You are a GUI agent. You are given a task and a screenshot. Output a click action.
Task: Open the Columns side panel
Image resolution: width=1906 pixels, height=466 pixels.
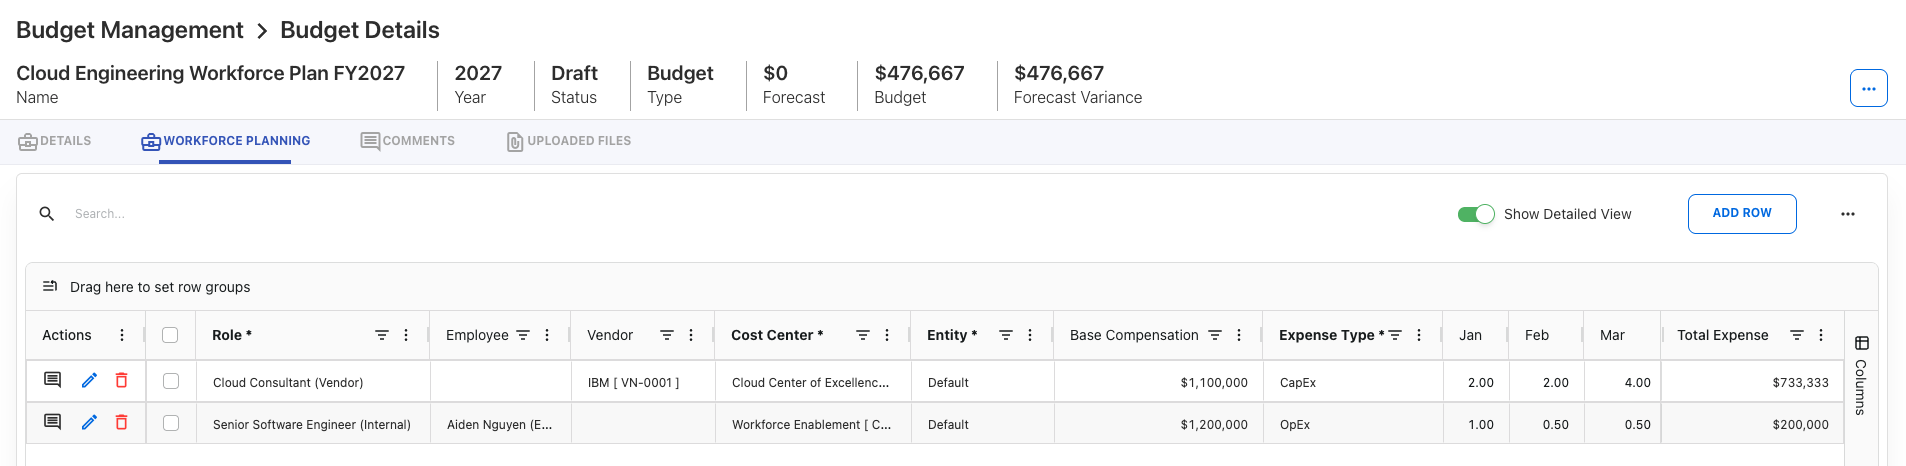click(x=1861, y=376)
